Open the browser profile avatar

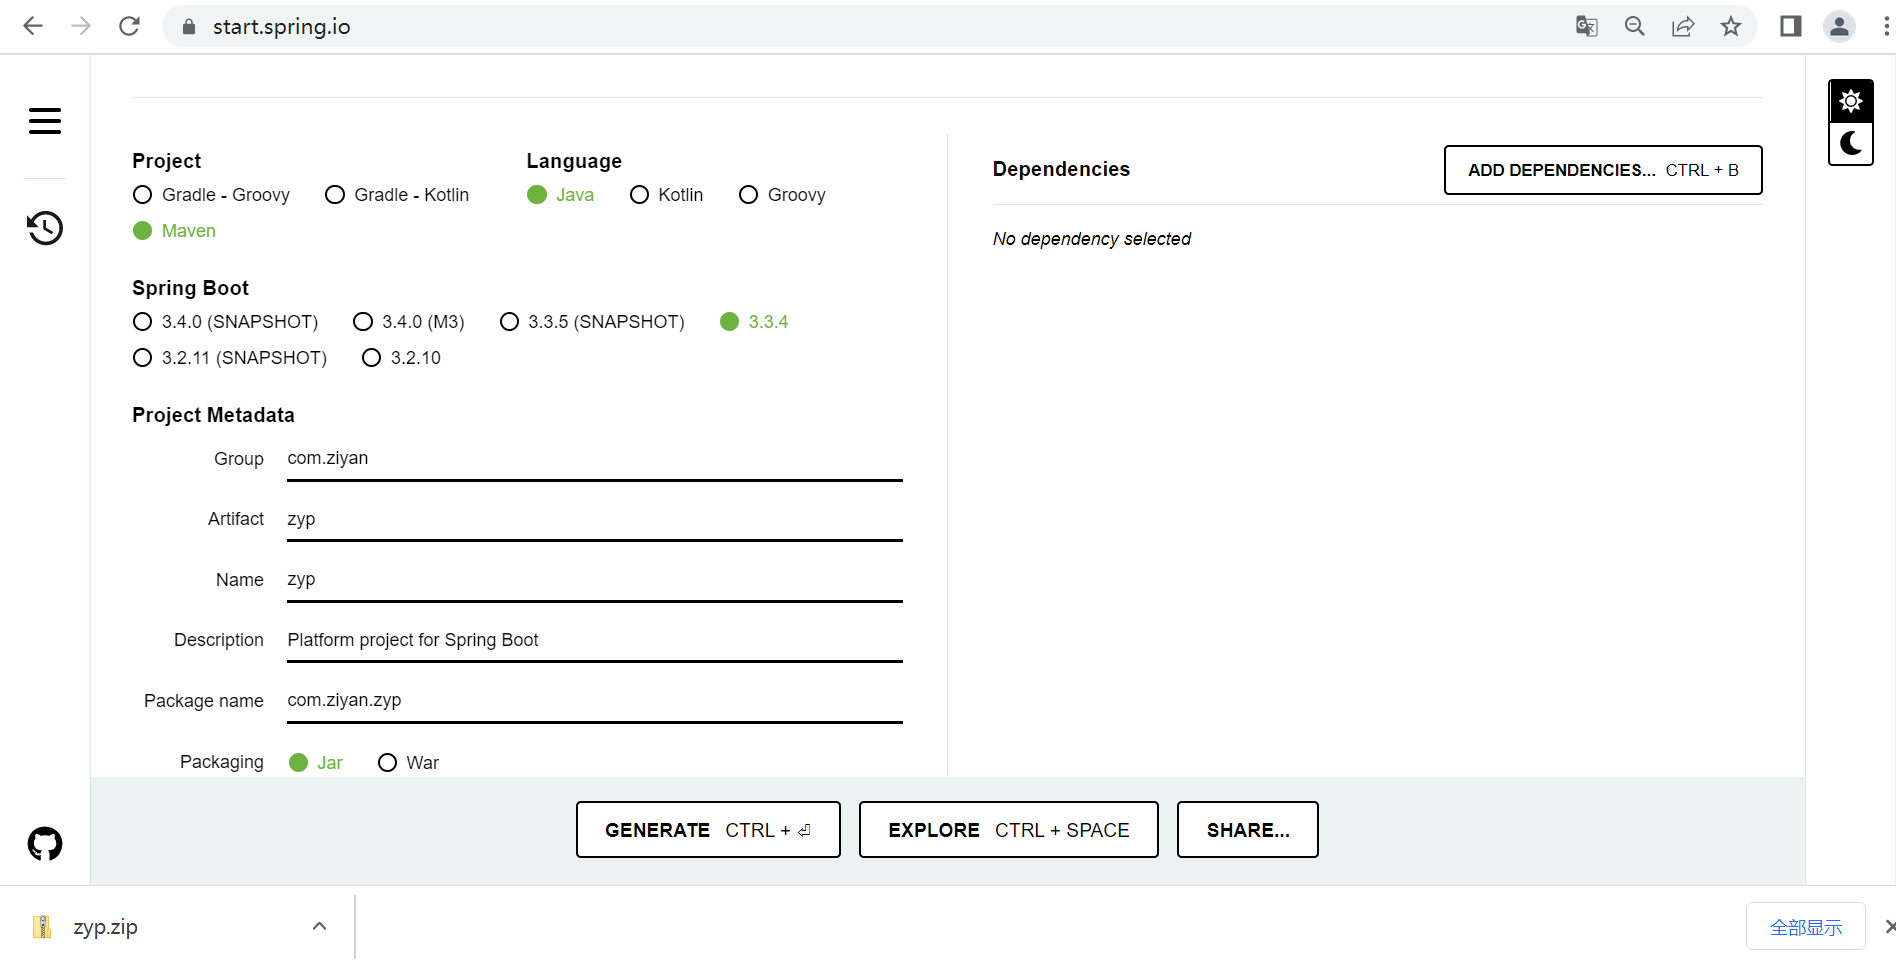[1839, 26]
